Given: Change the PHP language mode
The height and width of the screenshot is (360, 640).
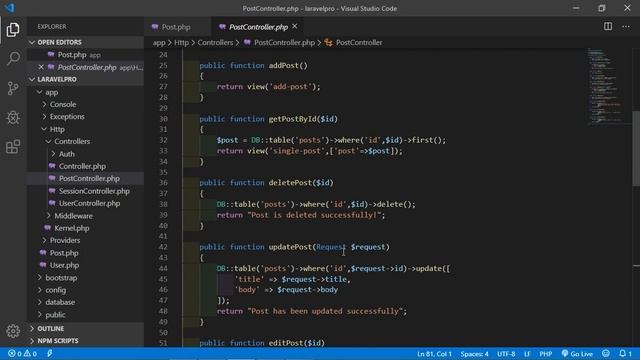Looking at the screenshot, I should point(545,354).
